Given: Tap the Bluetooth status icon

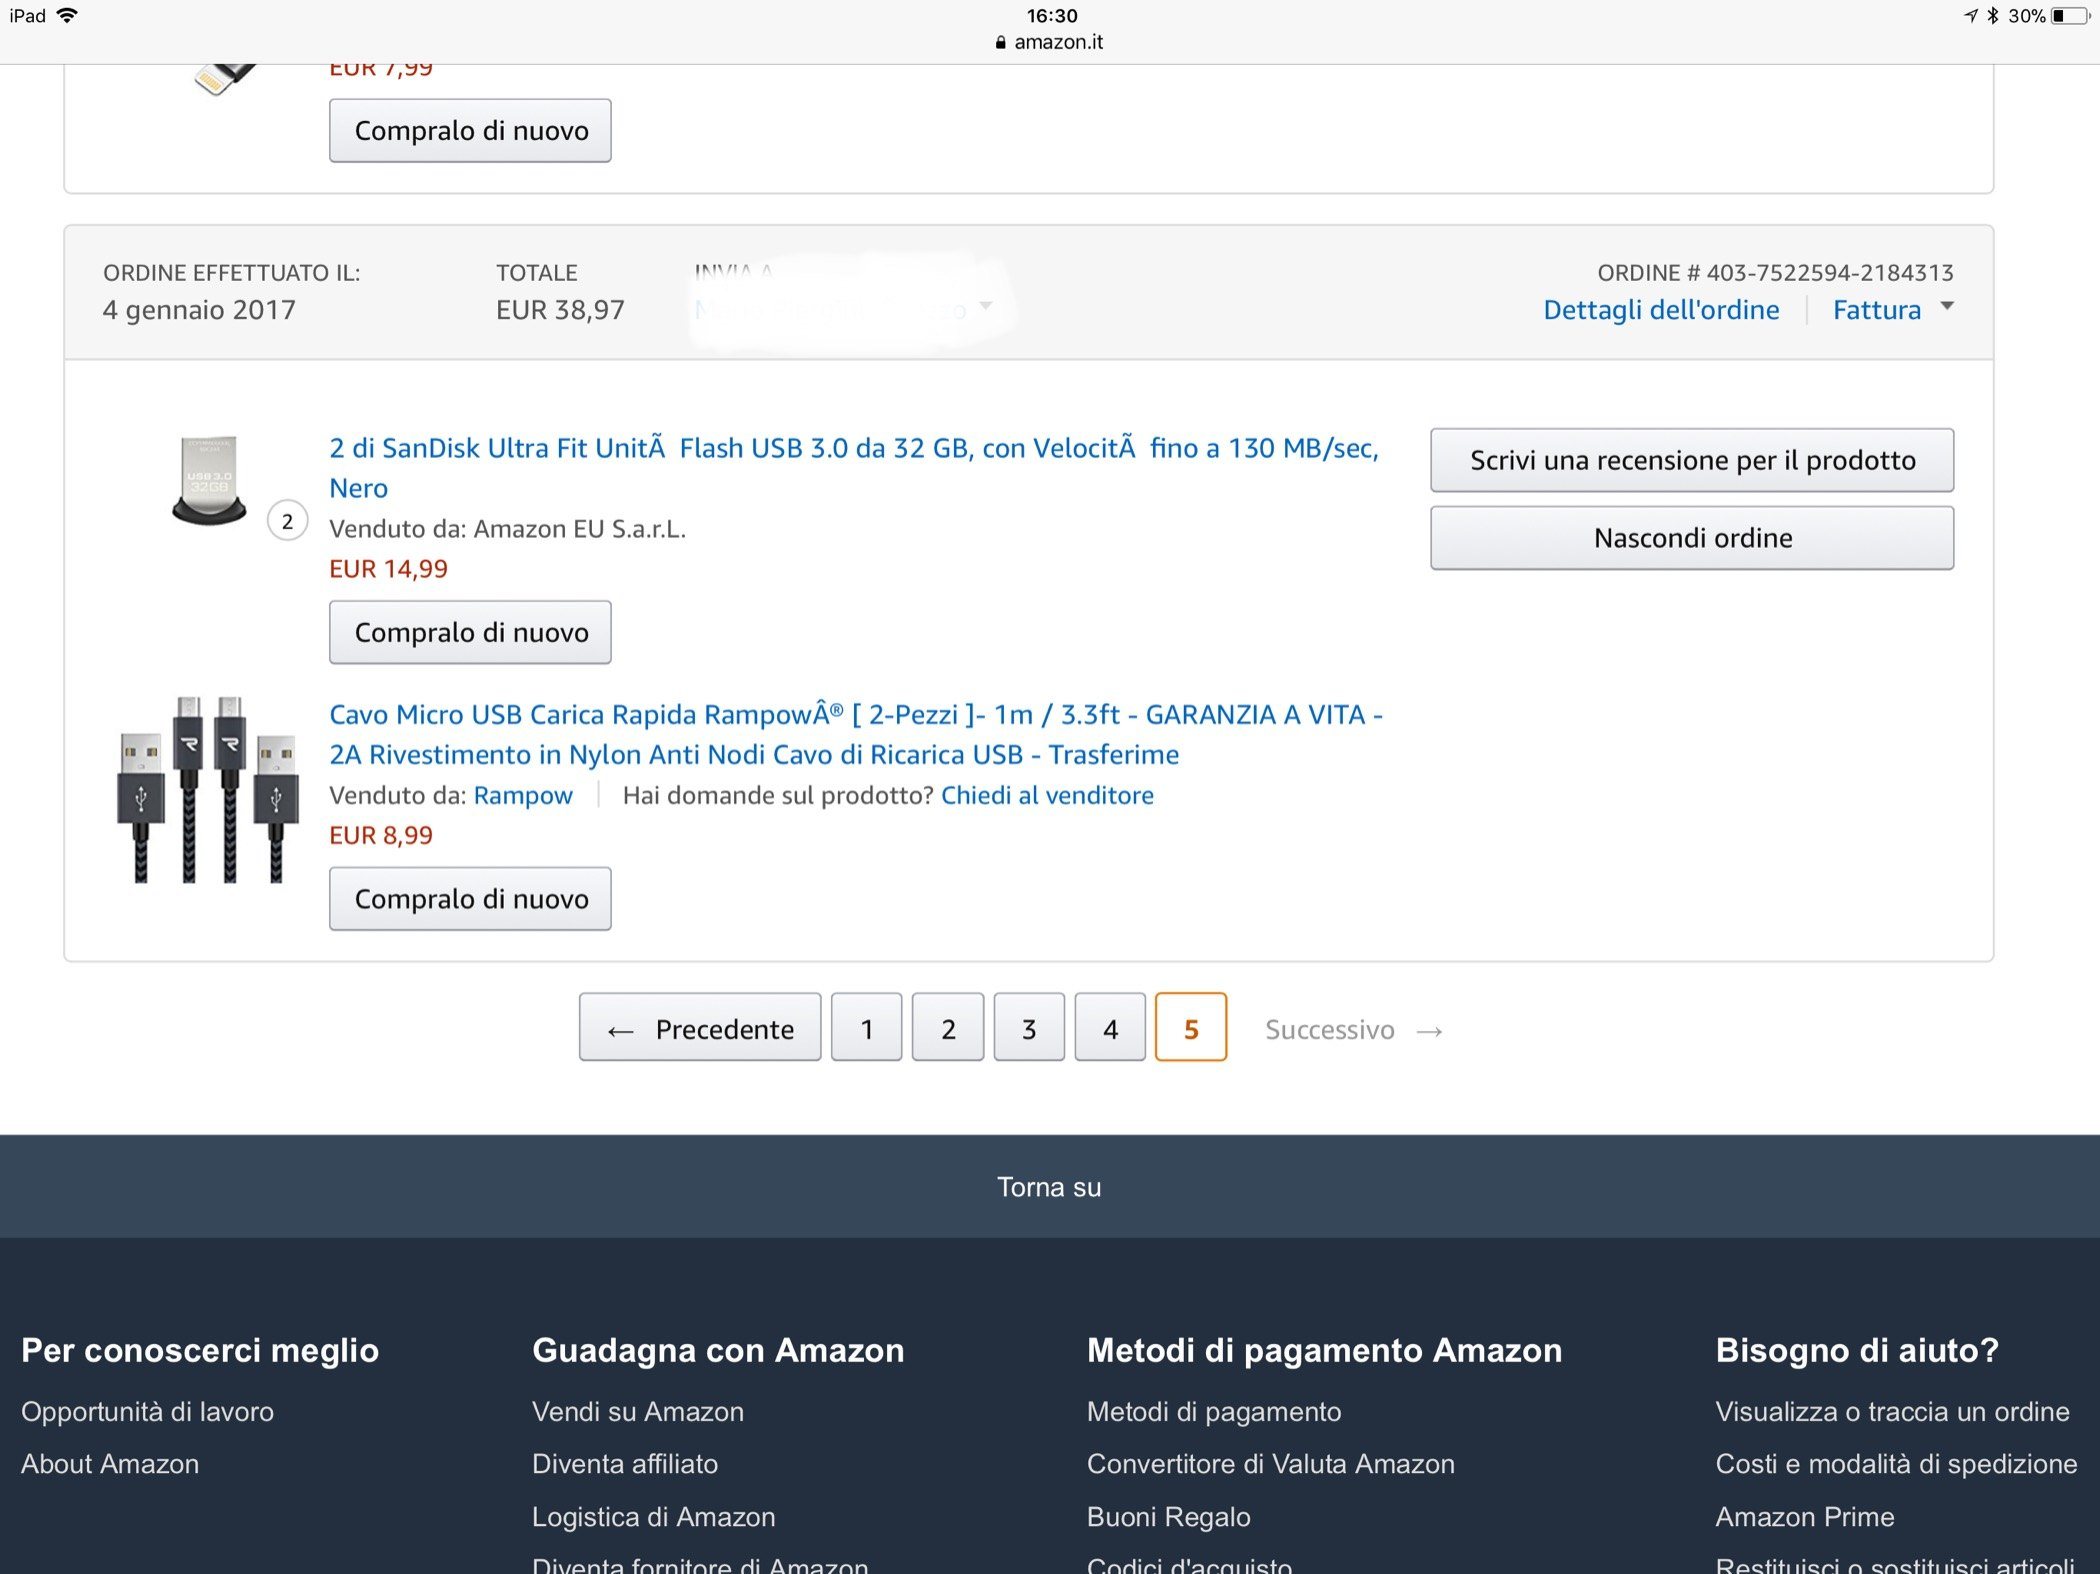Looking at the screenshot, I should pyautogui.click(x=1991, y=15).
